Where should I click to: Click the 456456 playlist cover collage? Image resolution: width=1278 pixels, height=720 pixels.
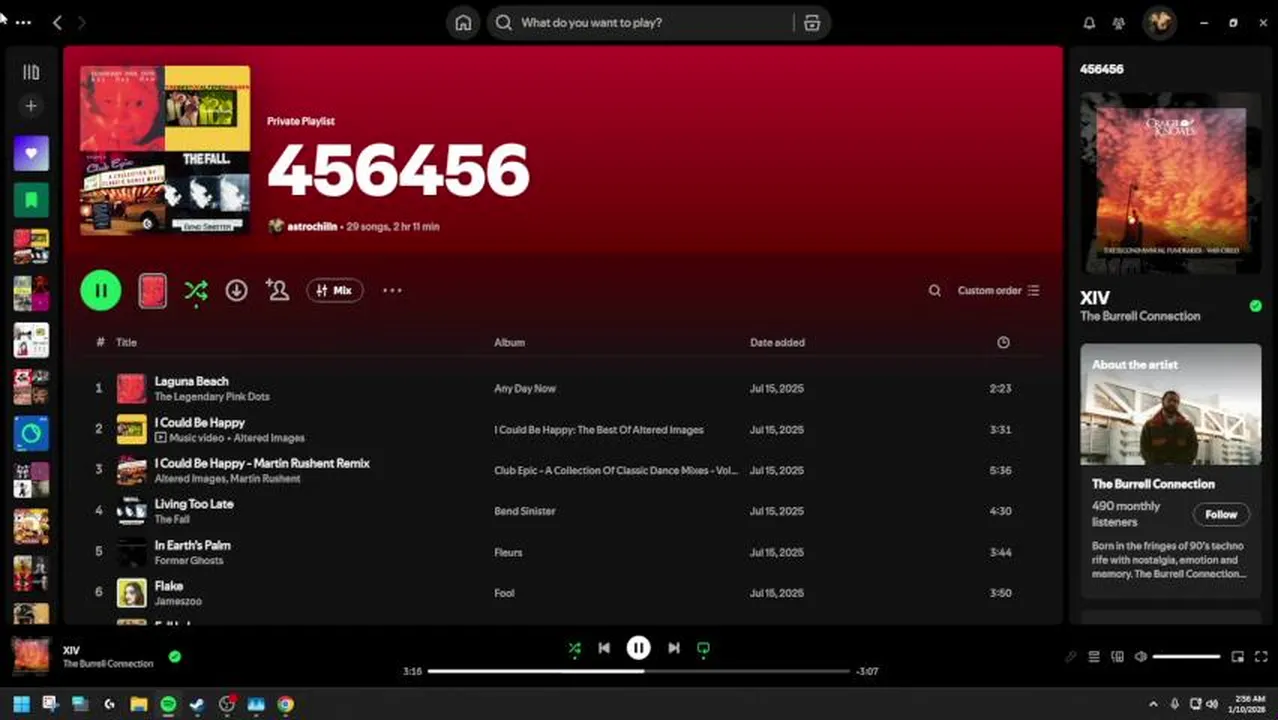[x=165, y=150]
